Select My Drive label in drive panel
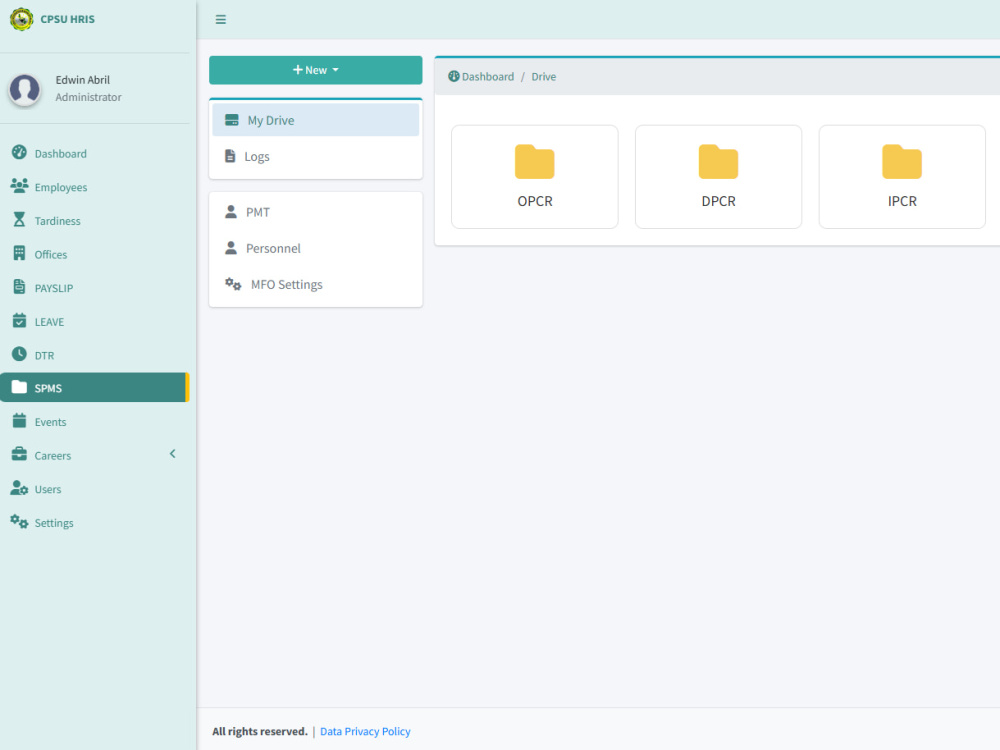The width and height of the screenshot is (1000, 750). click(271, 121)
